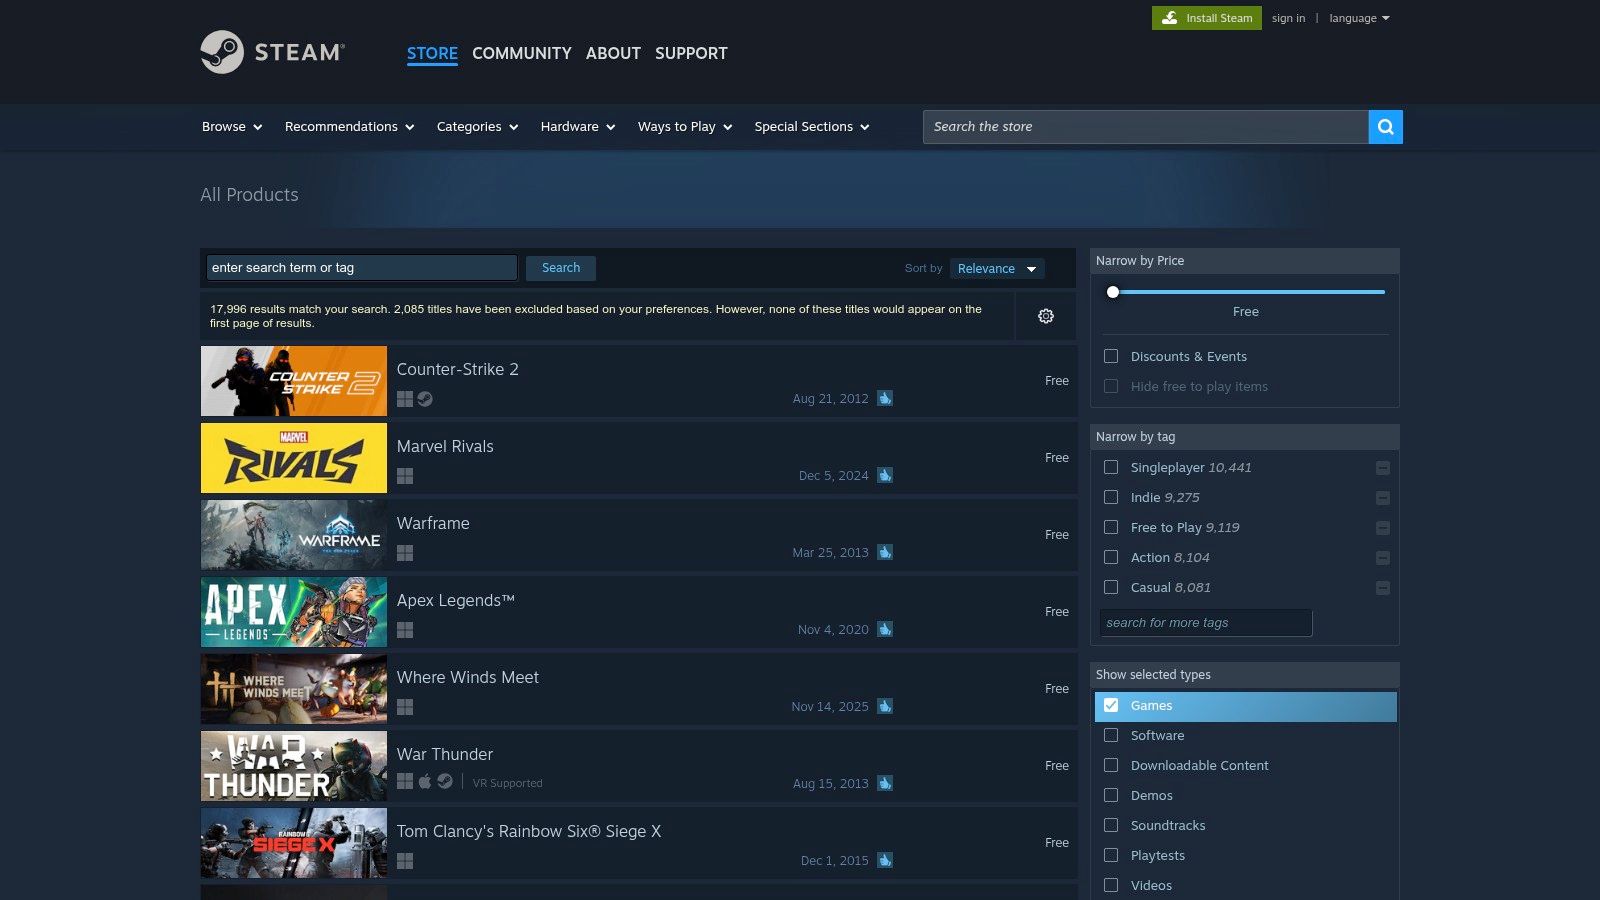Click the sign in link
The image size is (1600, 900).
1288,17
